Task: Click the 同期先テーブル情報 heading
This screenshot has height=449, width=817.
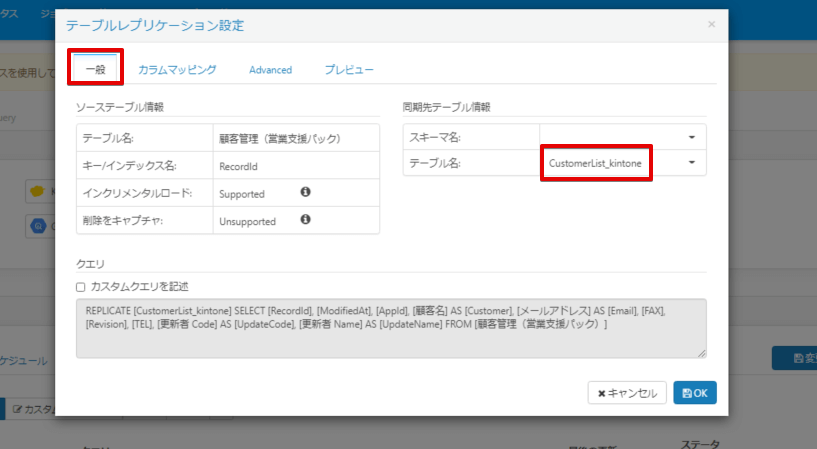Action: pos(447,107)
